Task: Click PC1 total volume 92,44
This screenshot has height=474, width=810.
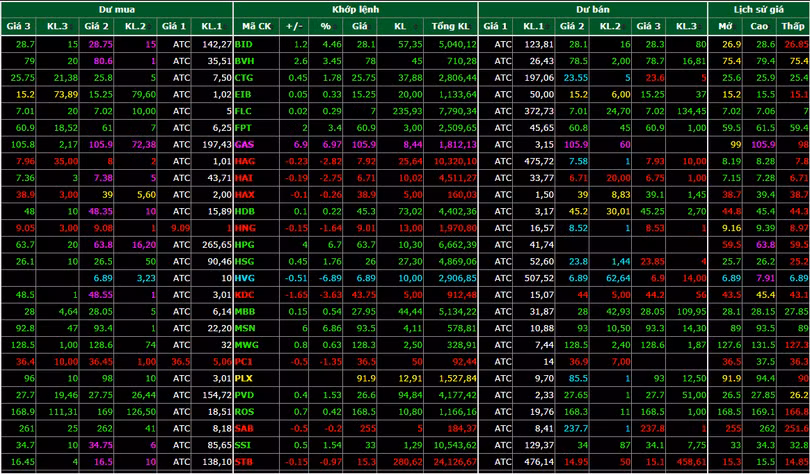Action: tap(464, 361)
